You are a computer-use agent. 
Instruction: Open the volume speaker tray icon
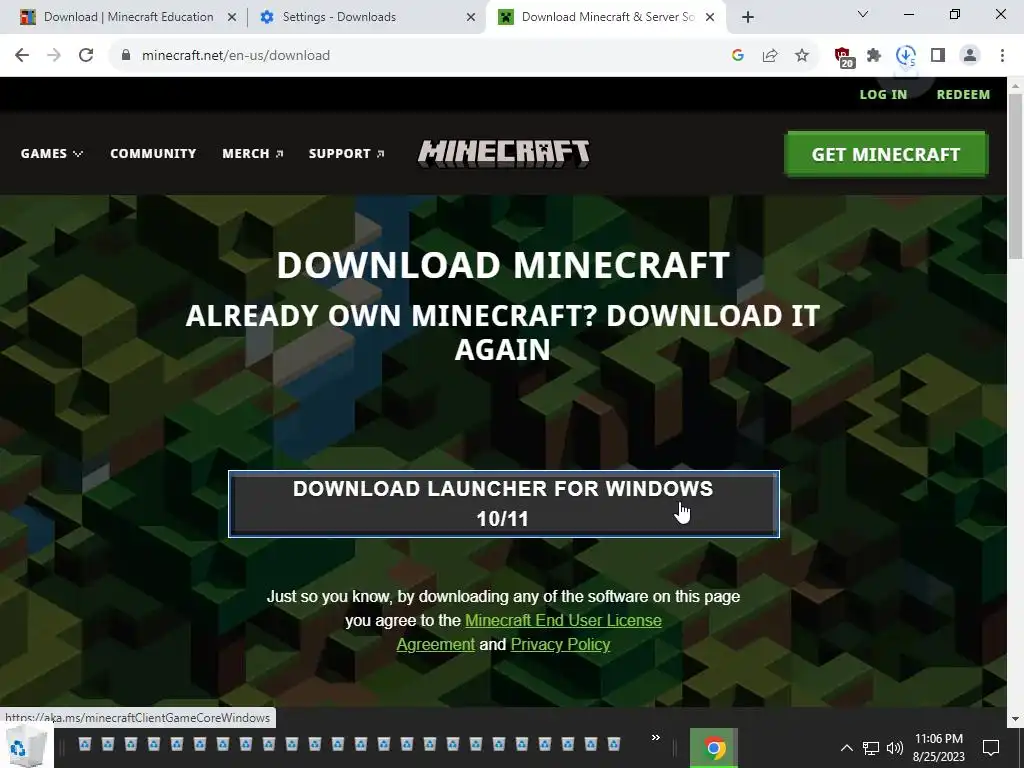[895, 748]
